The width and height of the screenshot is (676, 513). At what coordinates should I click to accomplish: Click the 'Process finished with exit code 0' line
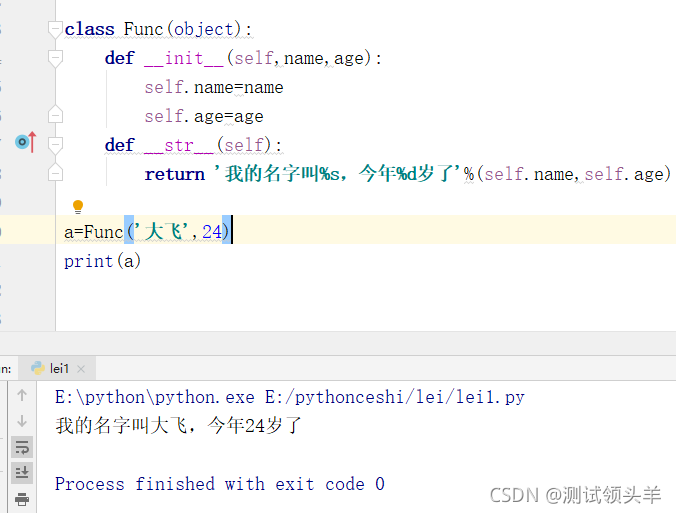[219, 484]
